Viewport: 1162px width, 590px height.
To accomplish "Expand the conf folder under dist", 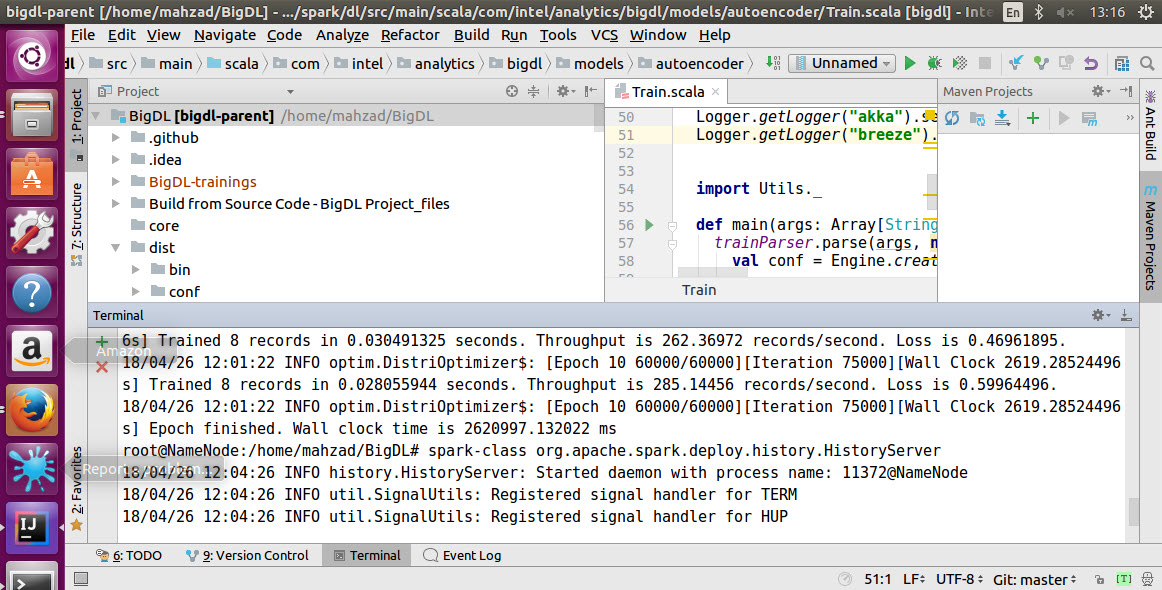I will (x=136, y=291).
